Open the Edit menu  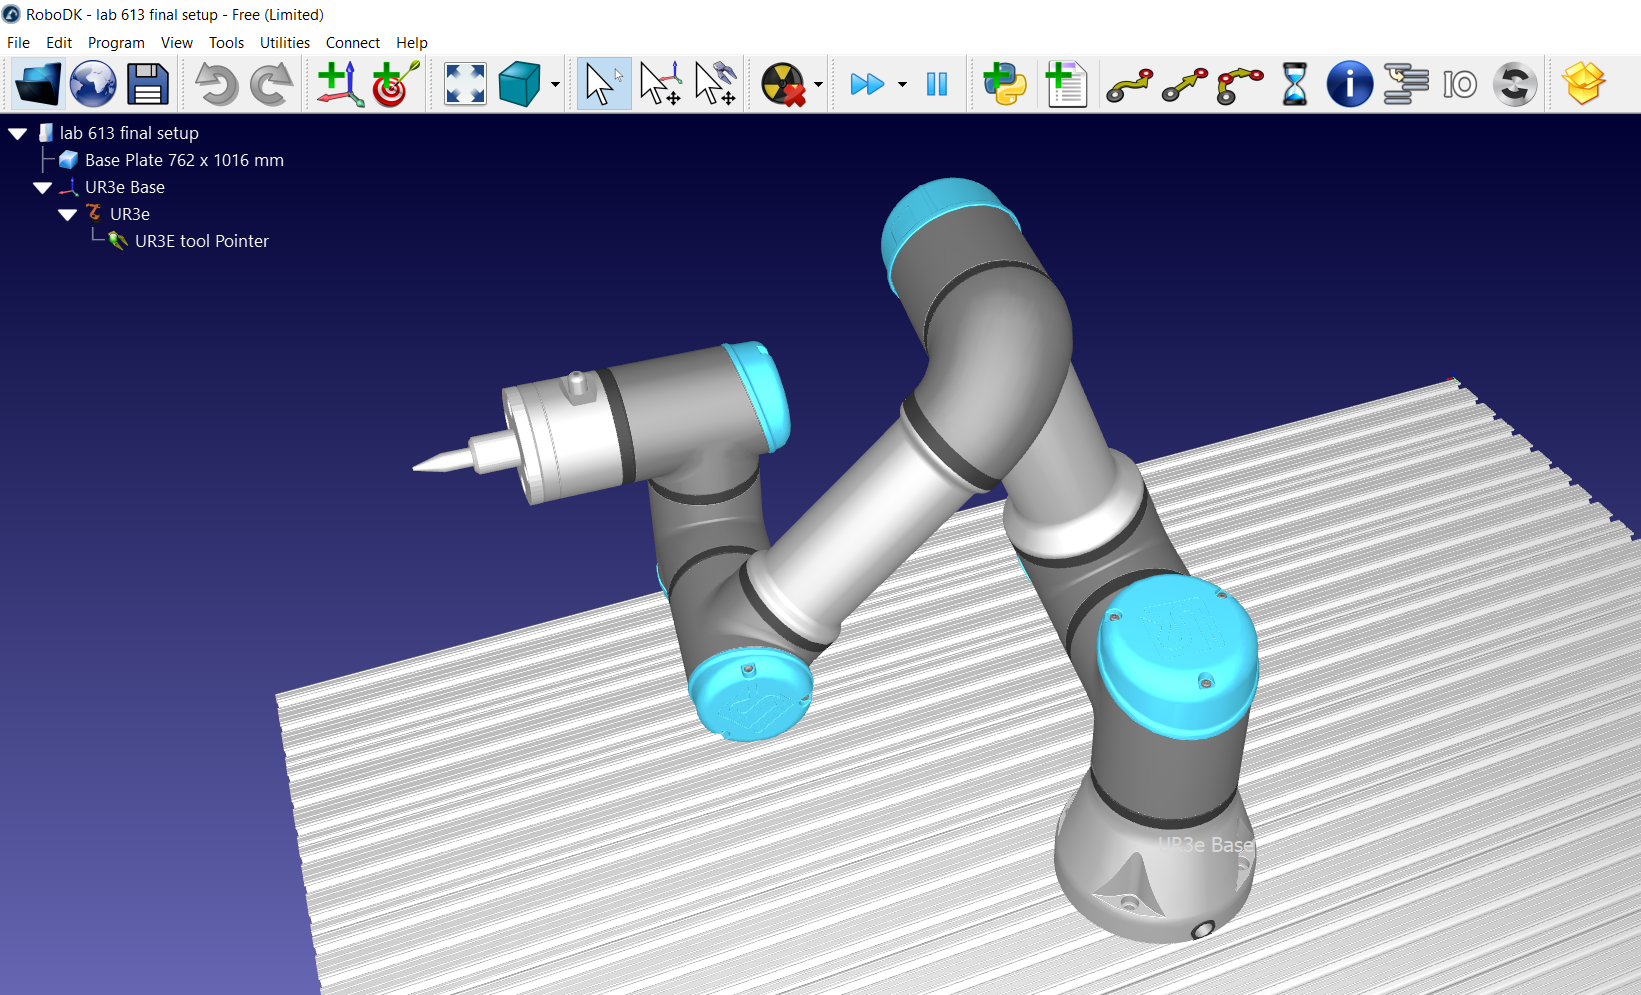click(x=59, y=42)
